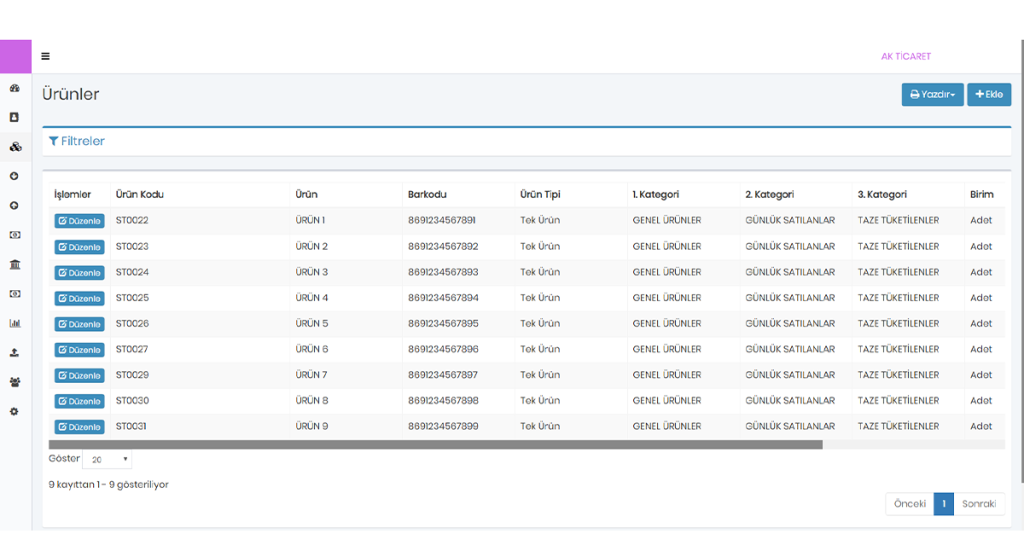Expand the Filtreler filter panel
Image resolution: width=1024 pixels, height=557 pixels.
(x=77, y=142)
